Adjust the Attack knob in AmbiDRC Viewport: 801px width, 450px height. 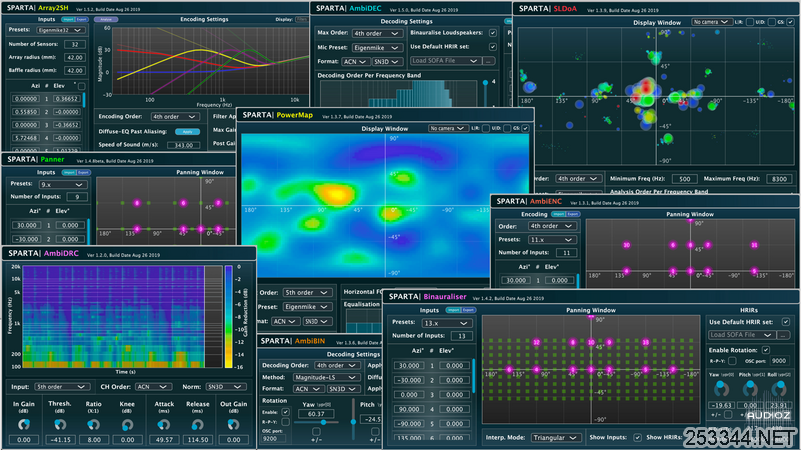pyautogui.click(x=163, y=424)
